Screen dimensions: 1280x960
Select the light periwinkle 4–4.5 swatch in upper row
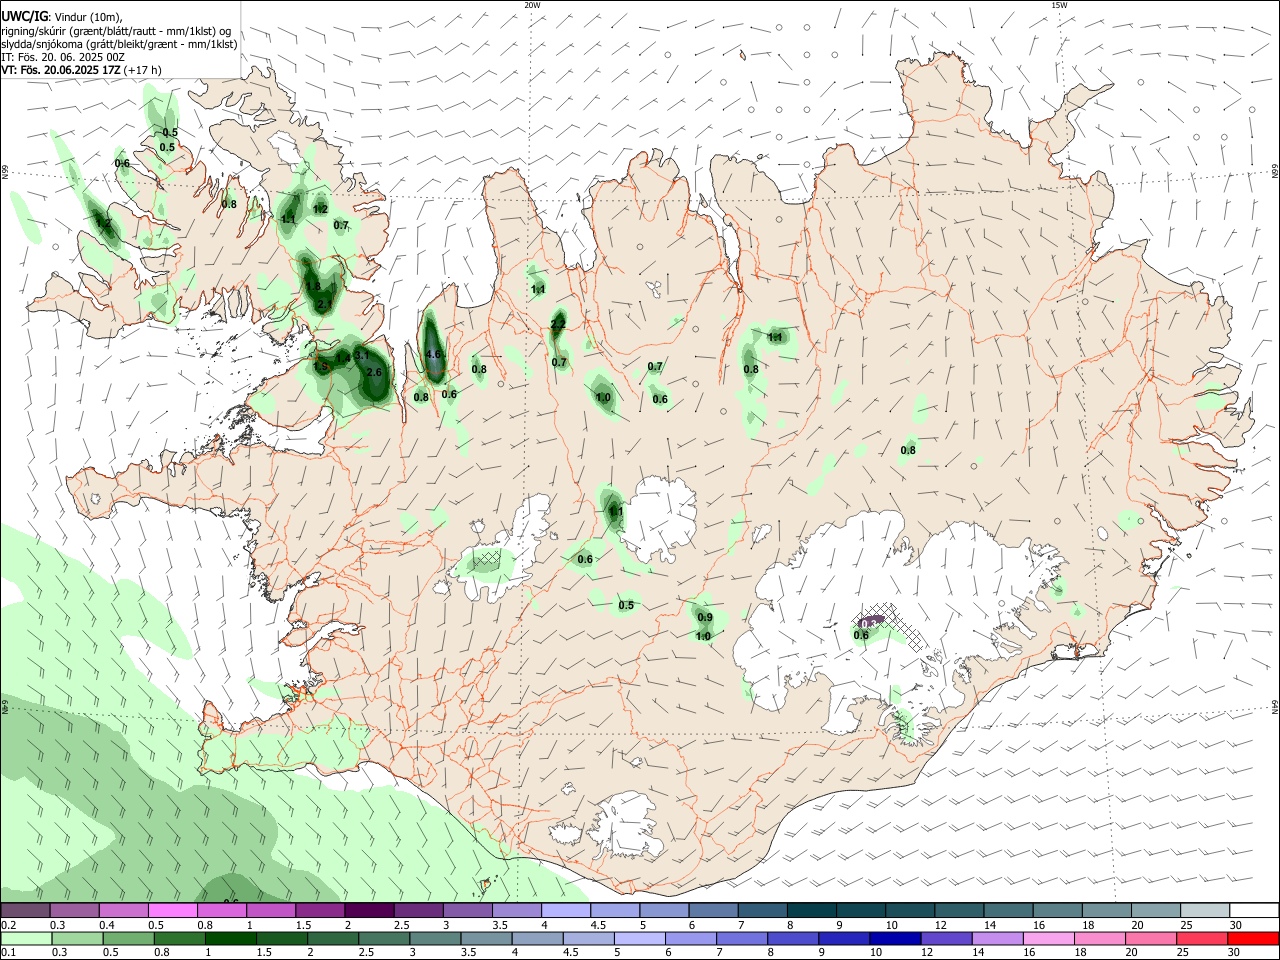565,911
